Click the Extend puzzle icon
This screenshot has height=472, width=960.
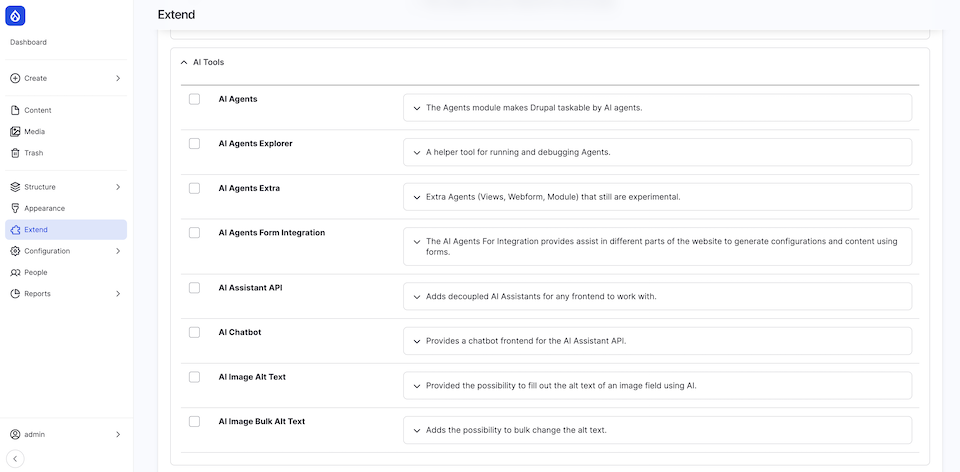(15, 230)
